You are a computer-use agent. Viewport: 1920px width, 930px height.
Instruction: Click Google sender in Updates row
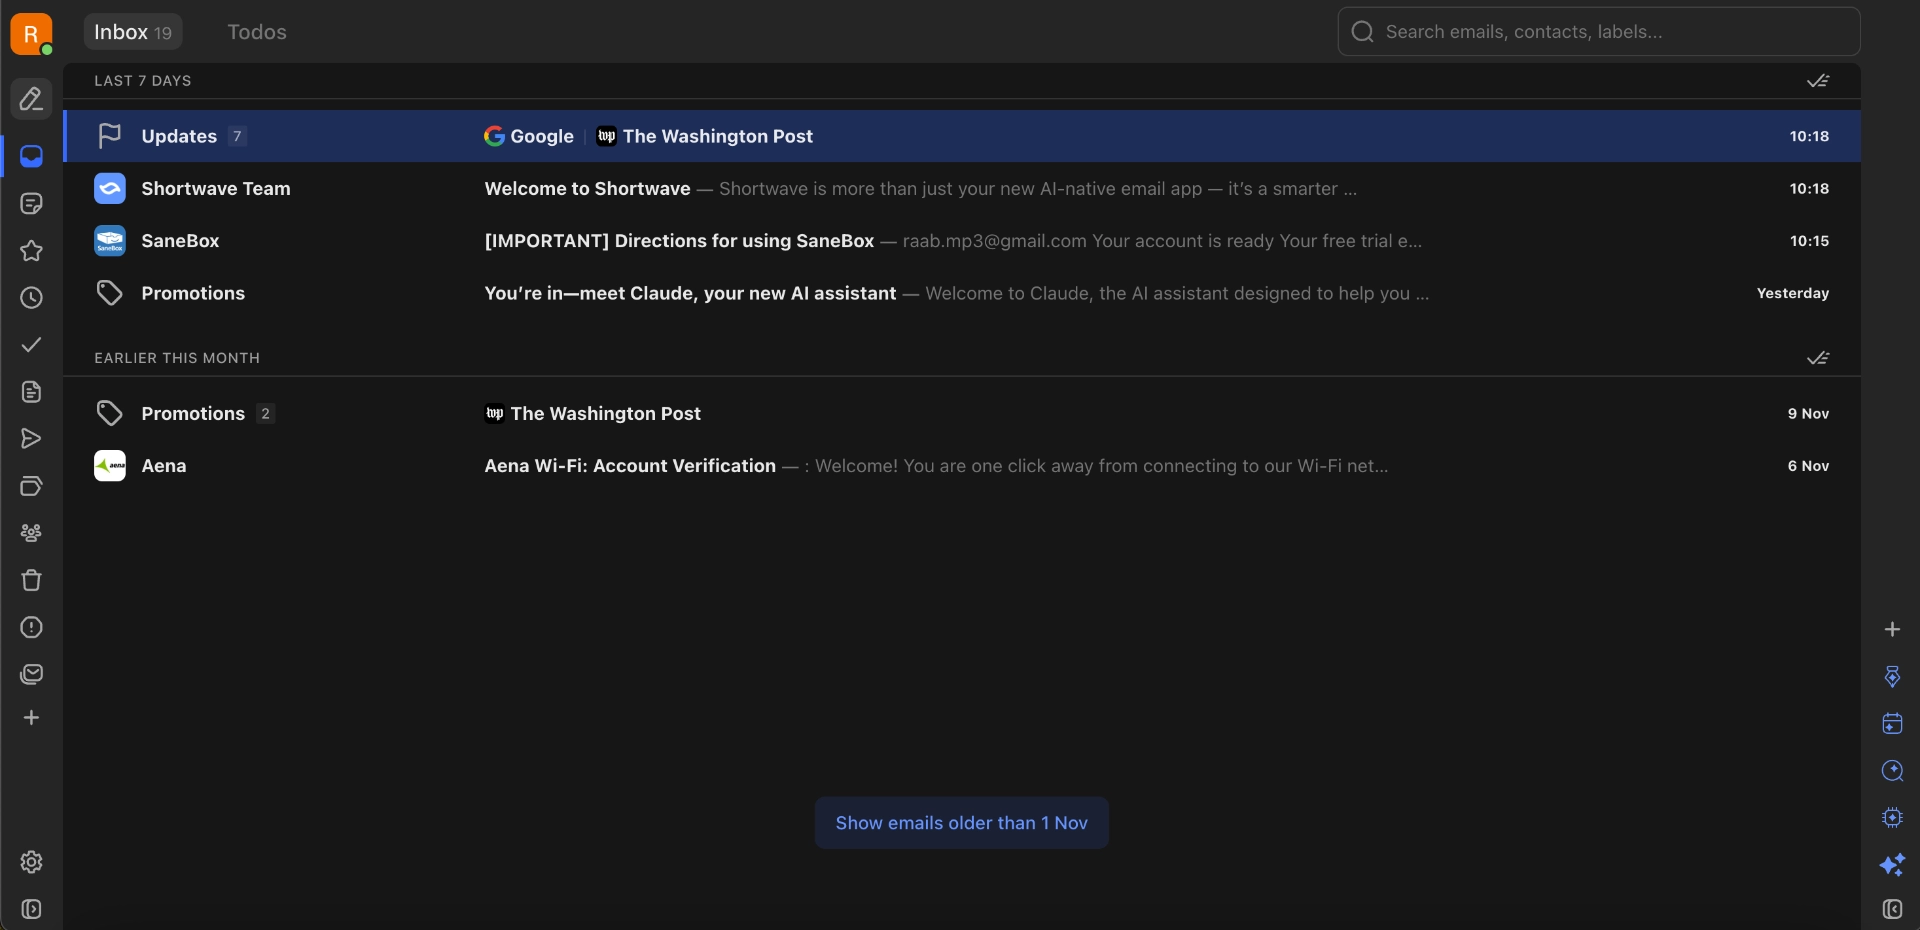point(529,136)
